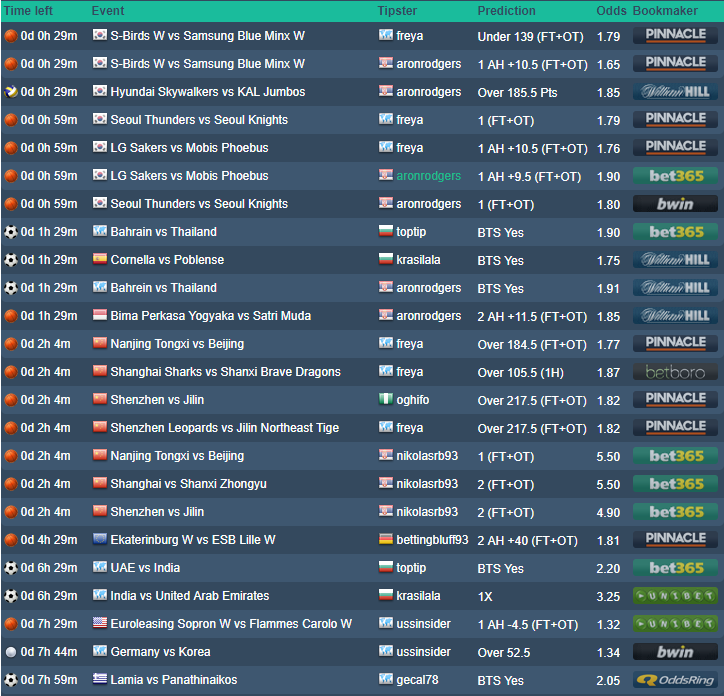Image resolution: width=724 pixels, height=696 pixels.
Task: Click Indonesia flag beside Bima Perkasa Yogyaka
Action: [100, 315]
